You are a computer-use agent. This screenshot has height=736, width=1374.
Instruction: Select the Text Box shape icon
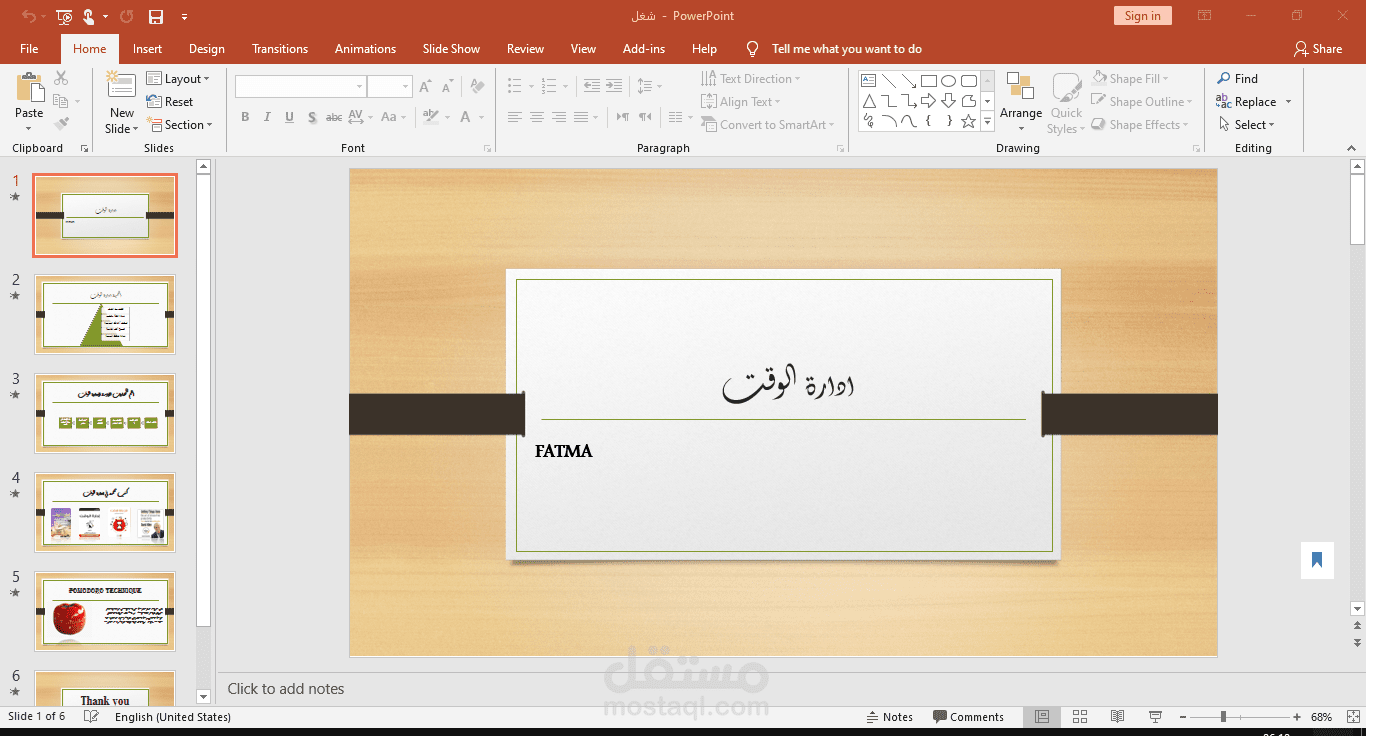(868, 81)
